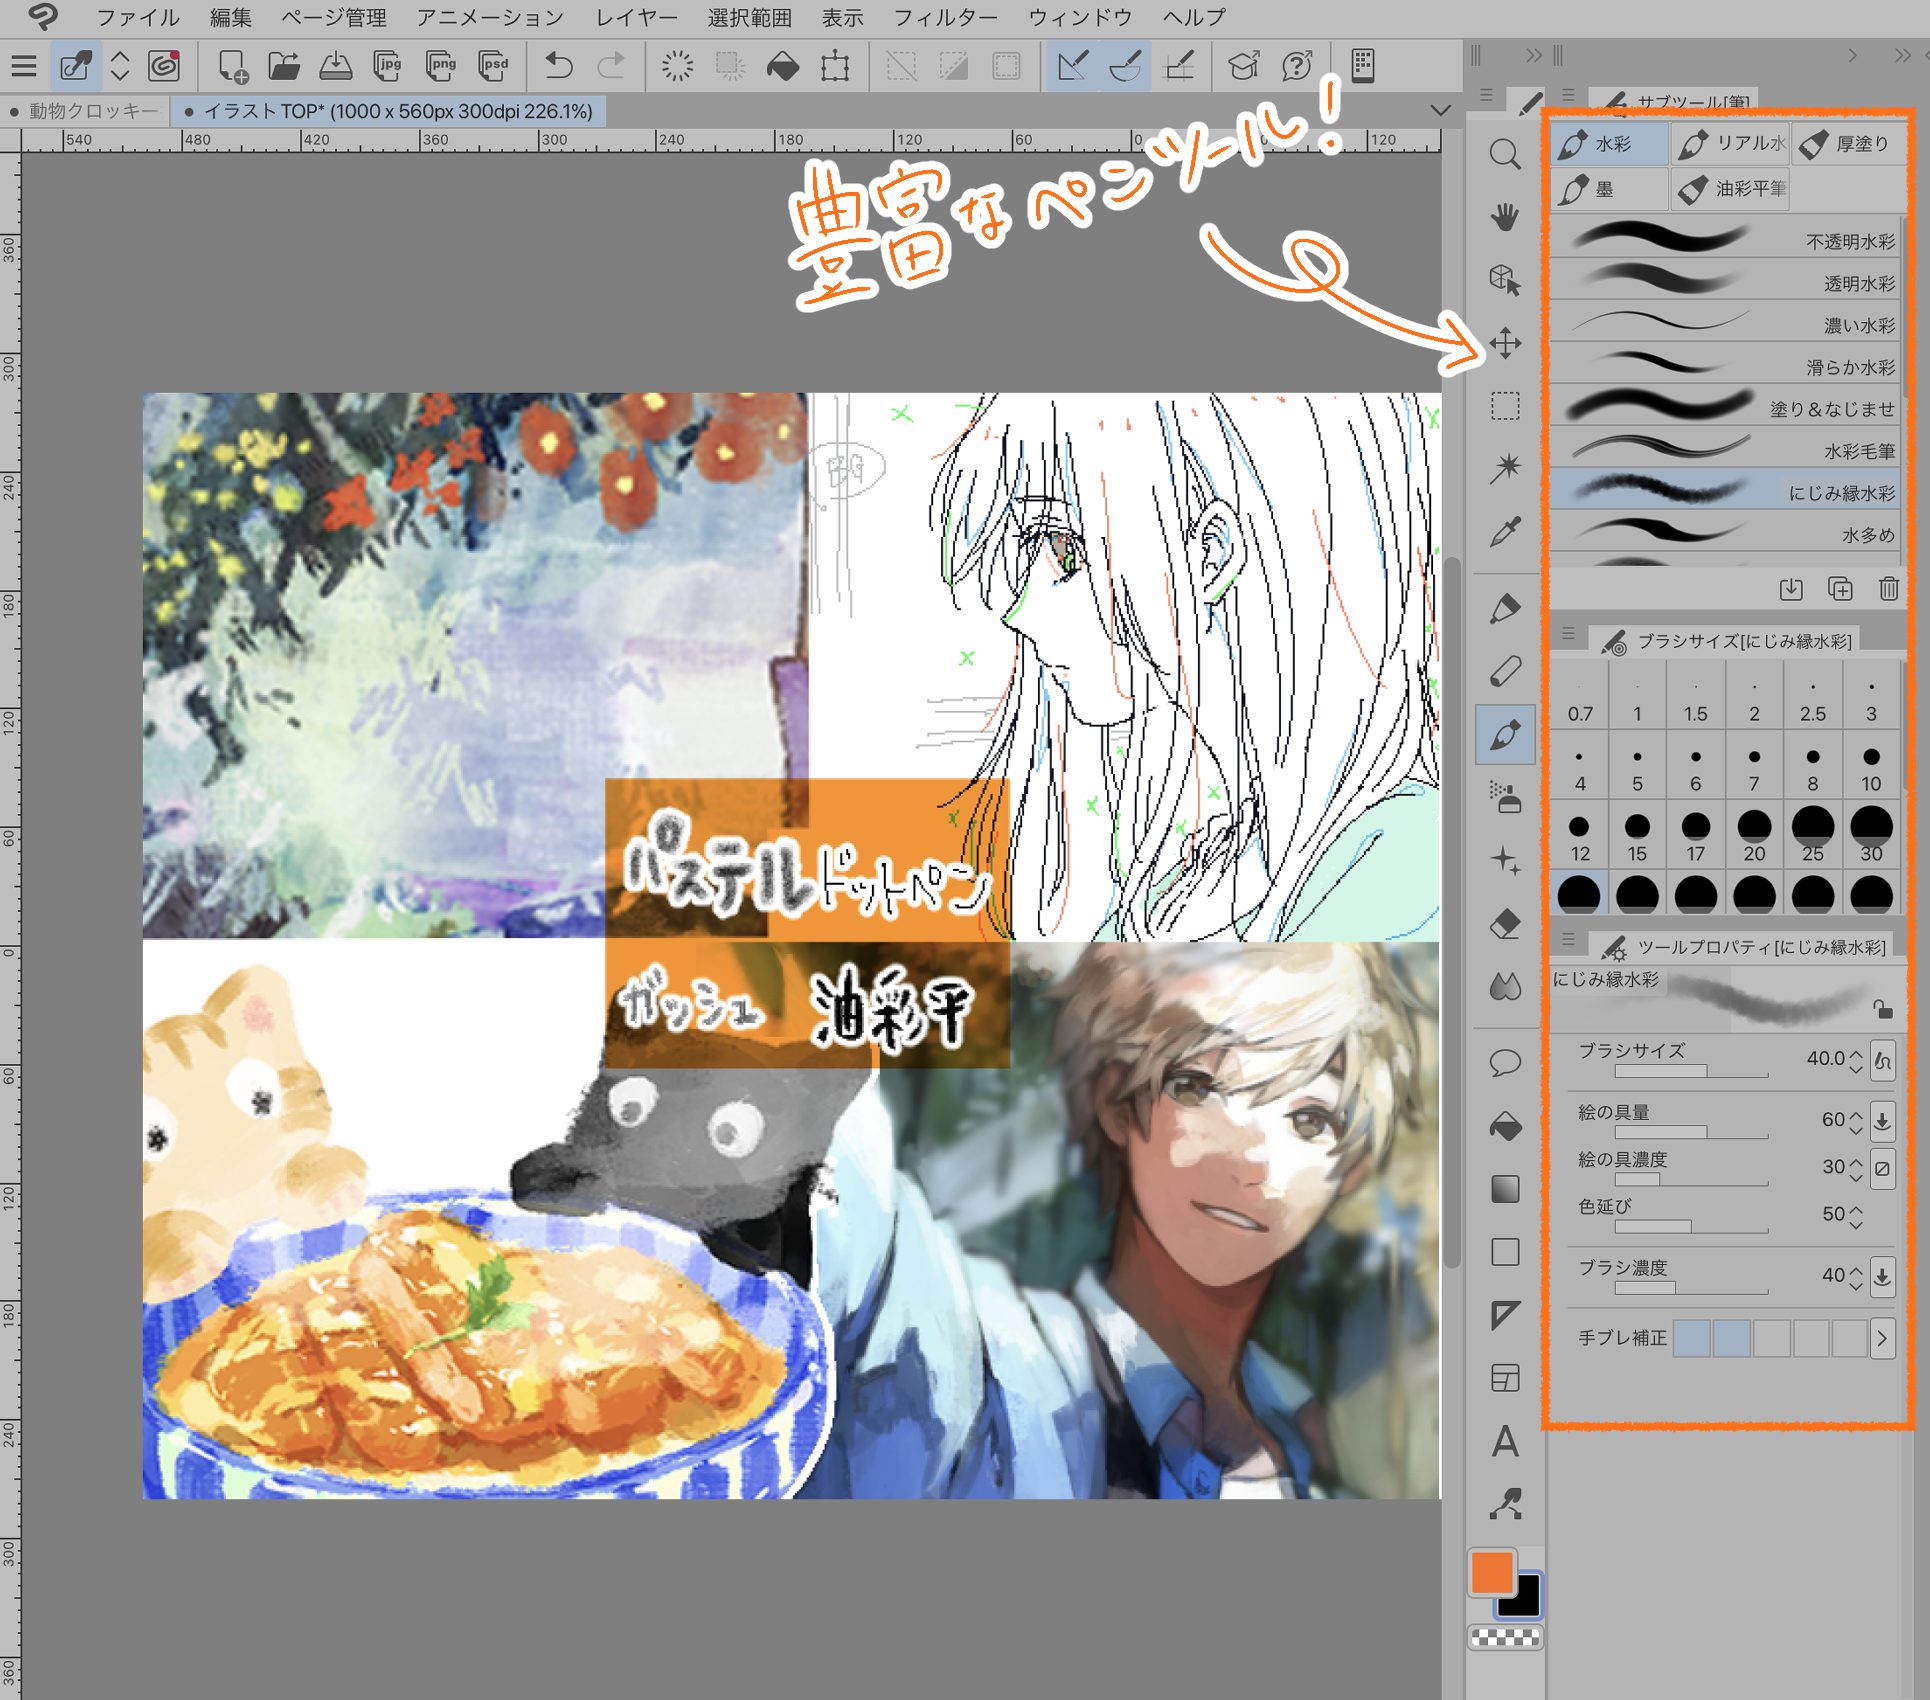Select the Eraser tool
This screenshot has height=1700, width=1930.
coord(1504,924)
